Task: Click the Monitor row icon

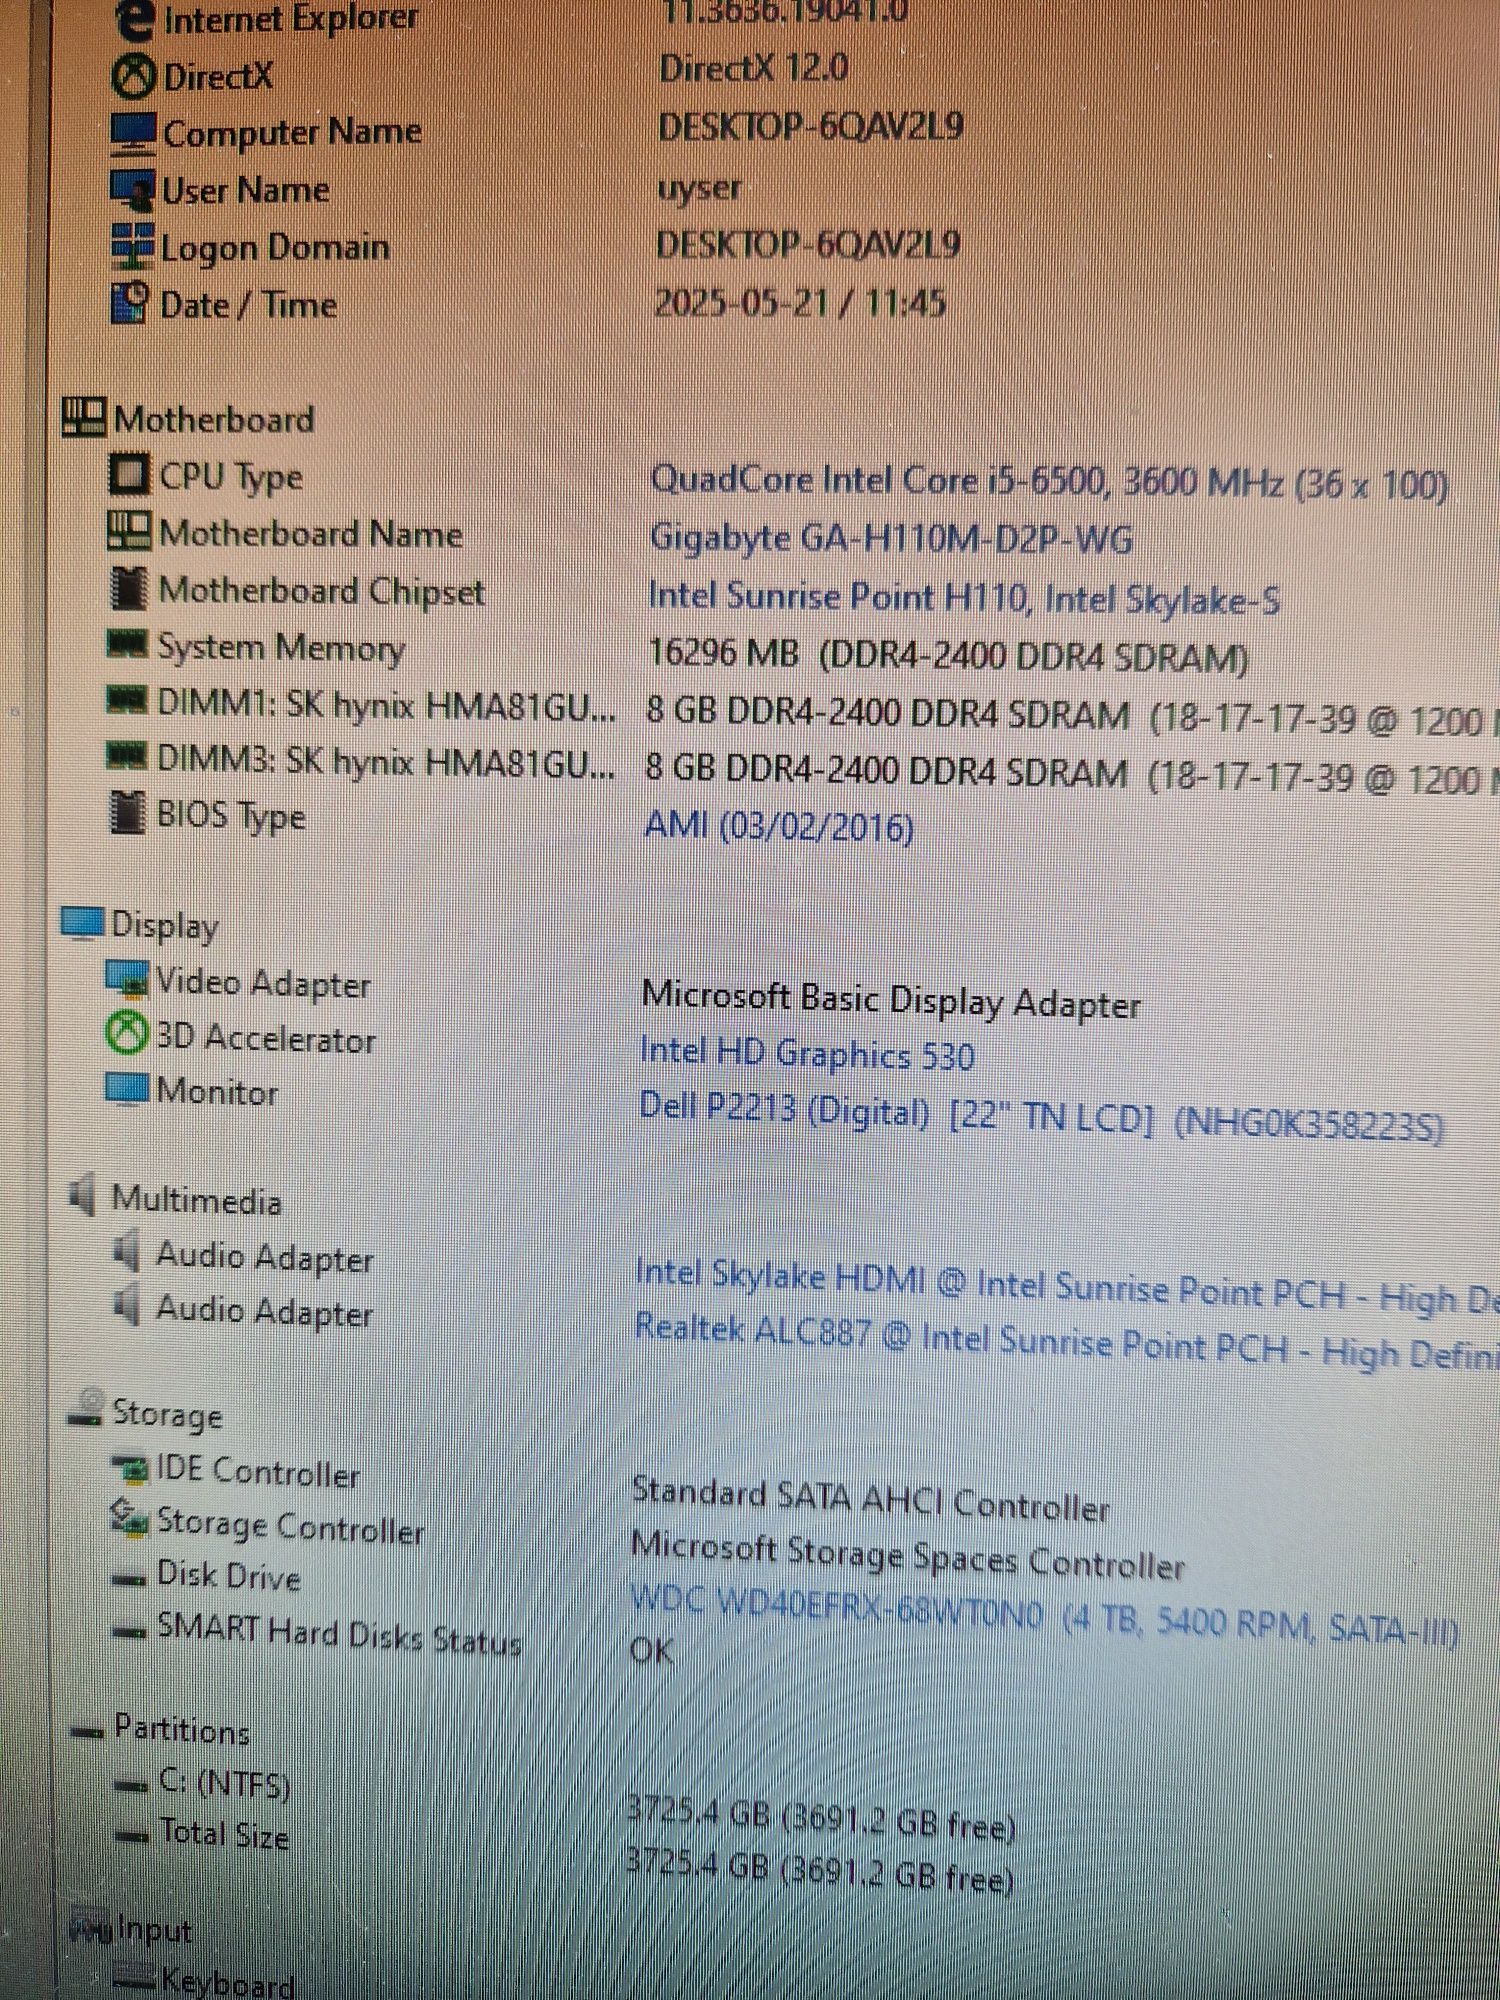Action: point(127,1089)
